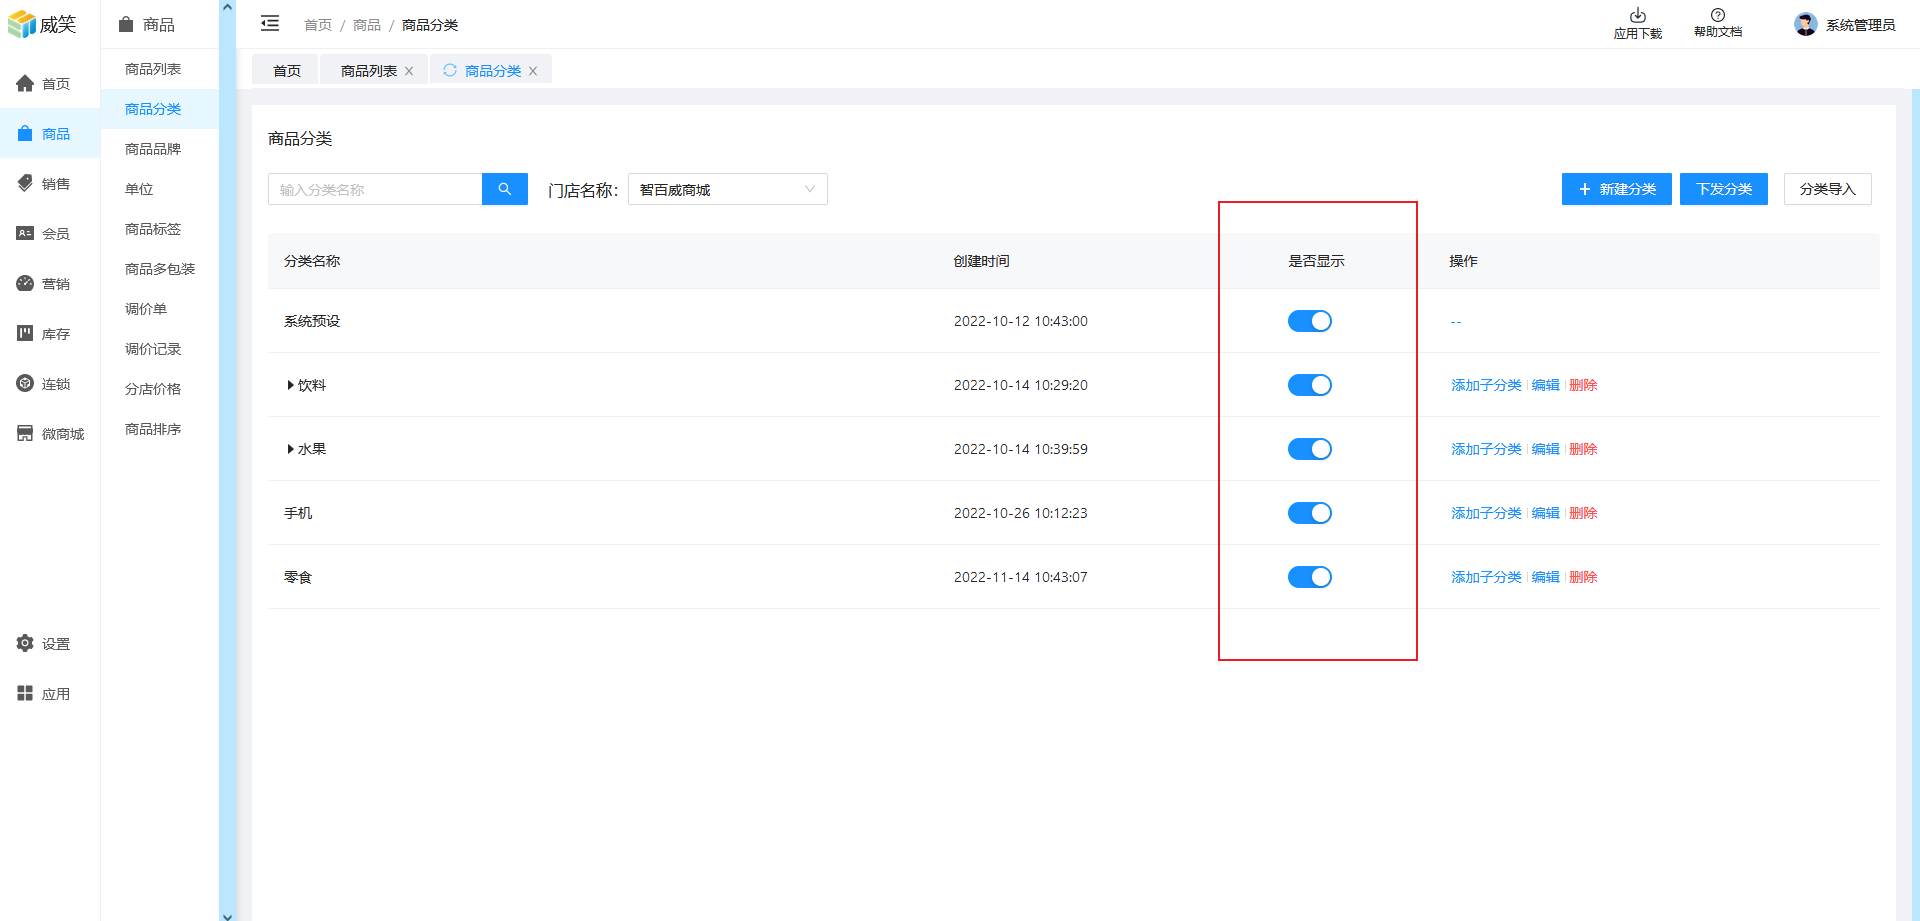Open the 微商城 store icon
Viewport: 1920px width, 921px height.
[x=25, y=434]
